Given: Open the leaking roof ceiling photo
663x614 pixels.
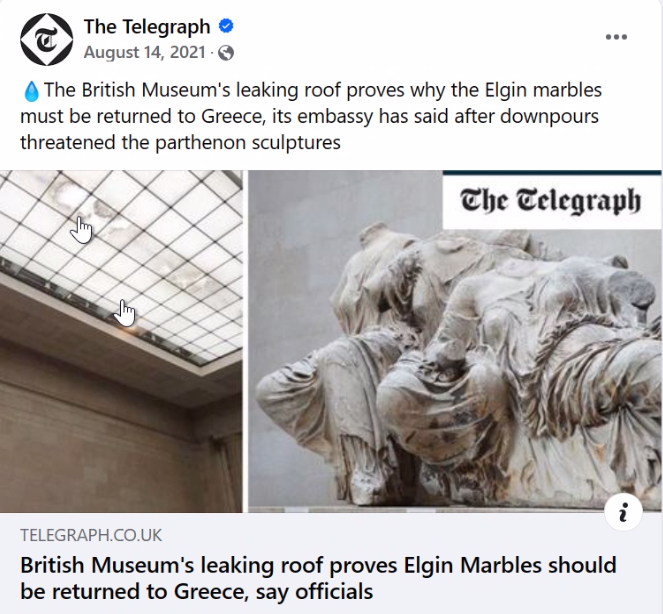Looking at the screenshot, I should point(121,341).
